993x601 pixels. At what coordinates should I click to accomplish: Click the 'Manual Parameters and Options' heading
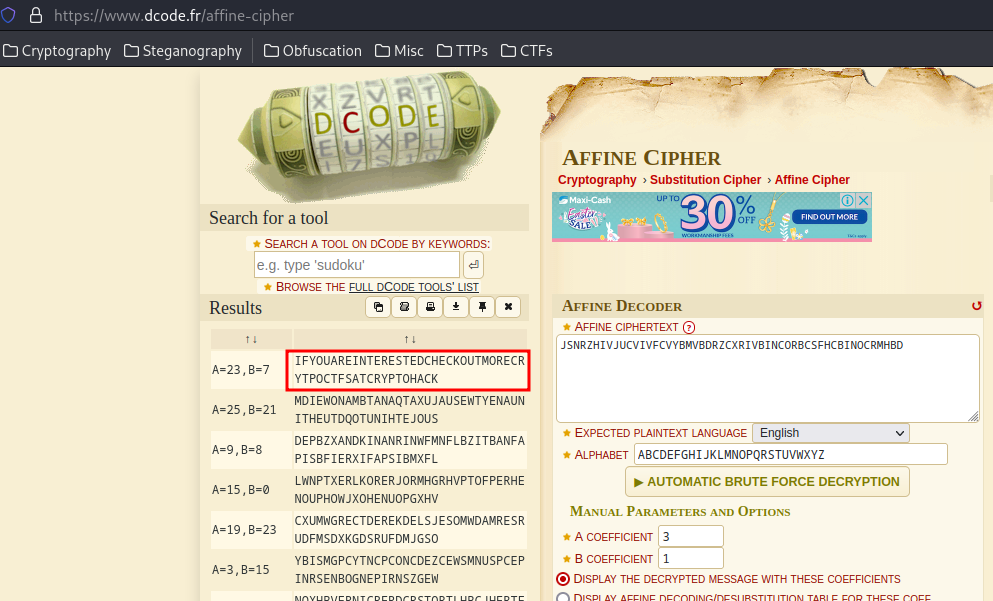(x=680, y=511)
